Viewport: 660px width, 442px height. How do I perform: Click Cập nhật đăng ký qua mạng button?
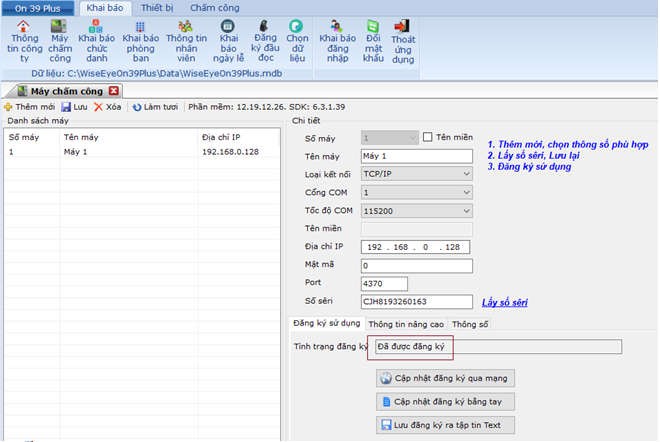click(x=445, y=379)
